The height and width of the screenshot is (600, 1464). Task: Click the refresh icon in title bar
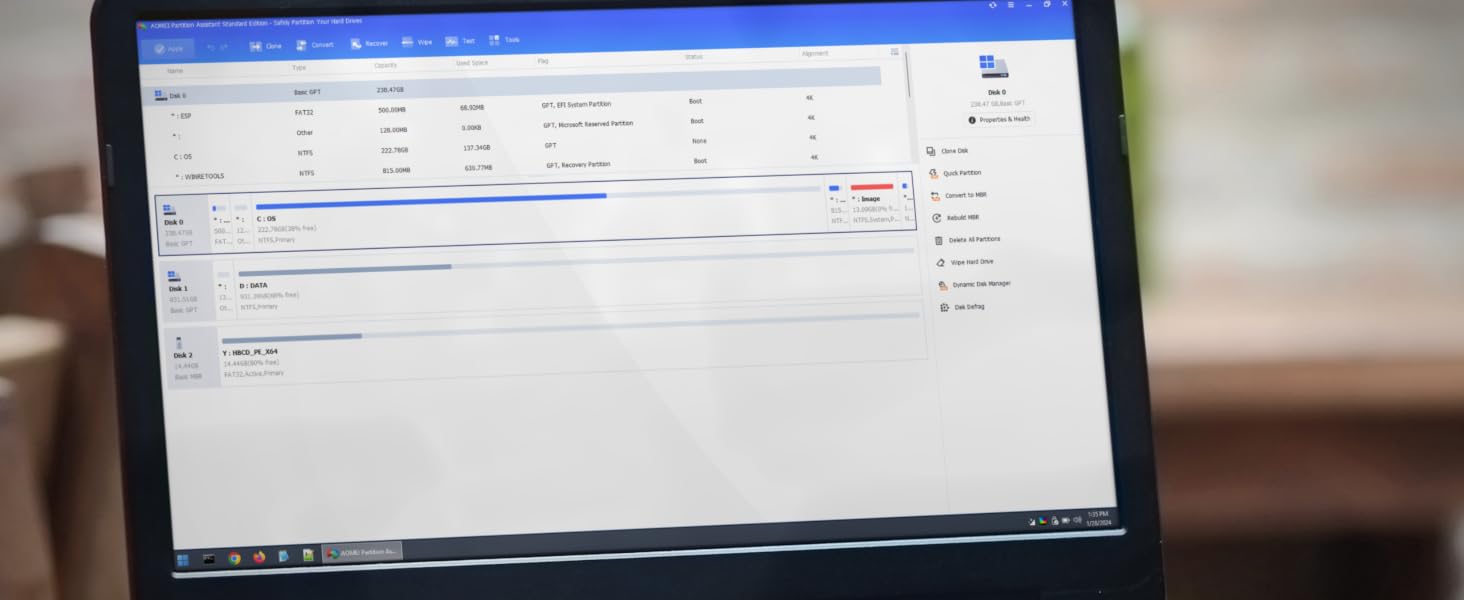coord(992,5)
